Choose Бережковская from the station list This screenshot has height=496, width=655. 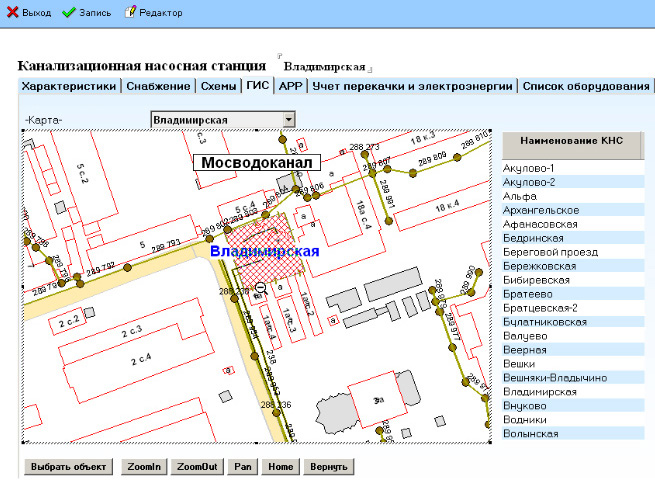(540, 266)
